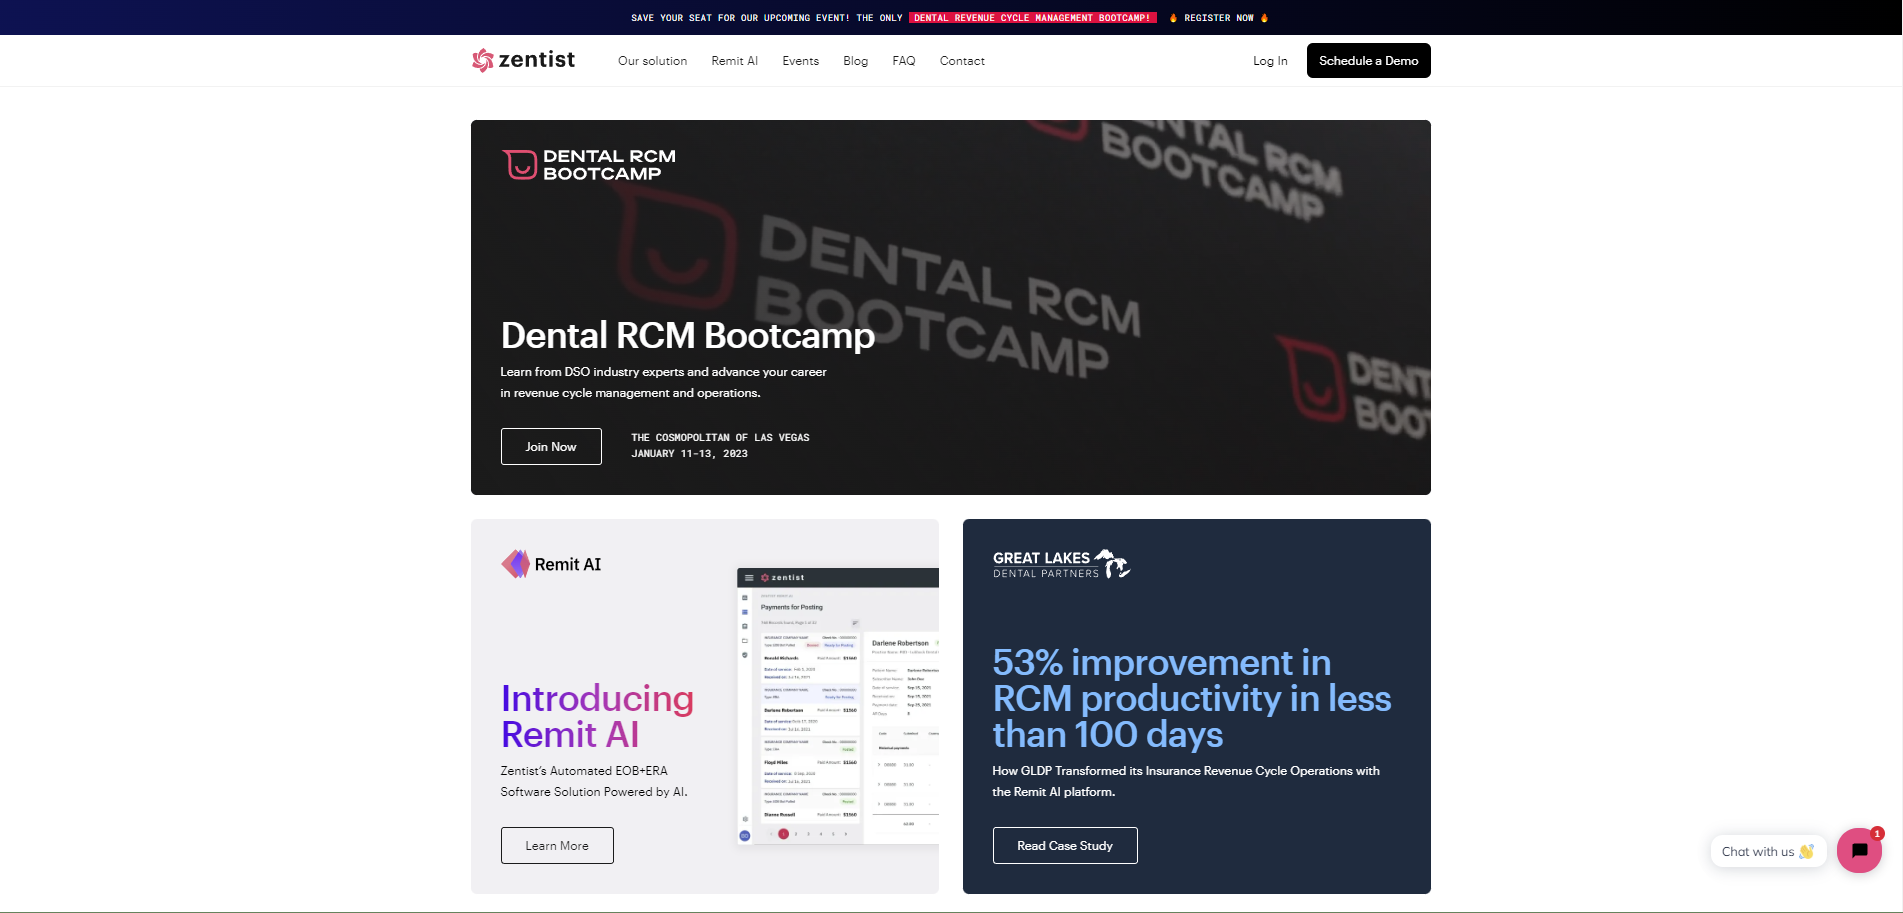This screenshot has height=913, width=1903.
Task: Click the Schedule a Demo button
Action: click(1368, 60)
